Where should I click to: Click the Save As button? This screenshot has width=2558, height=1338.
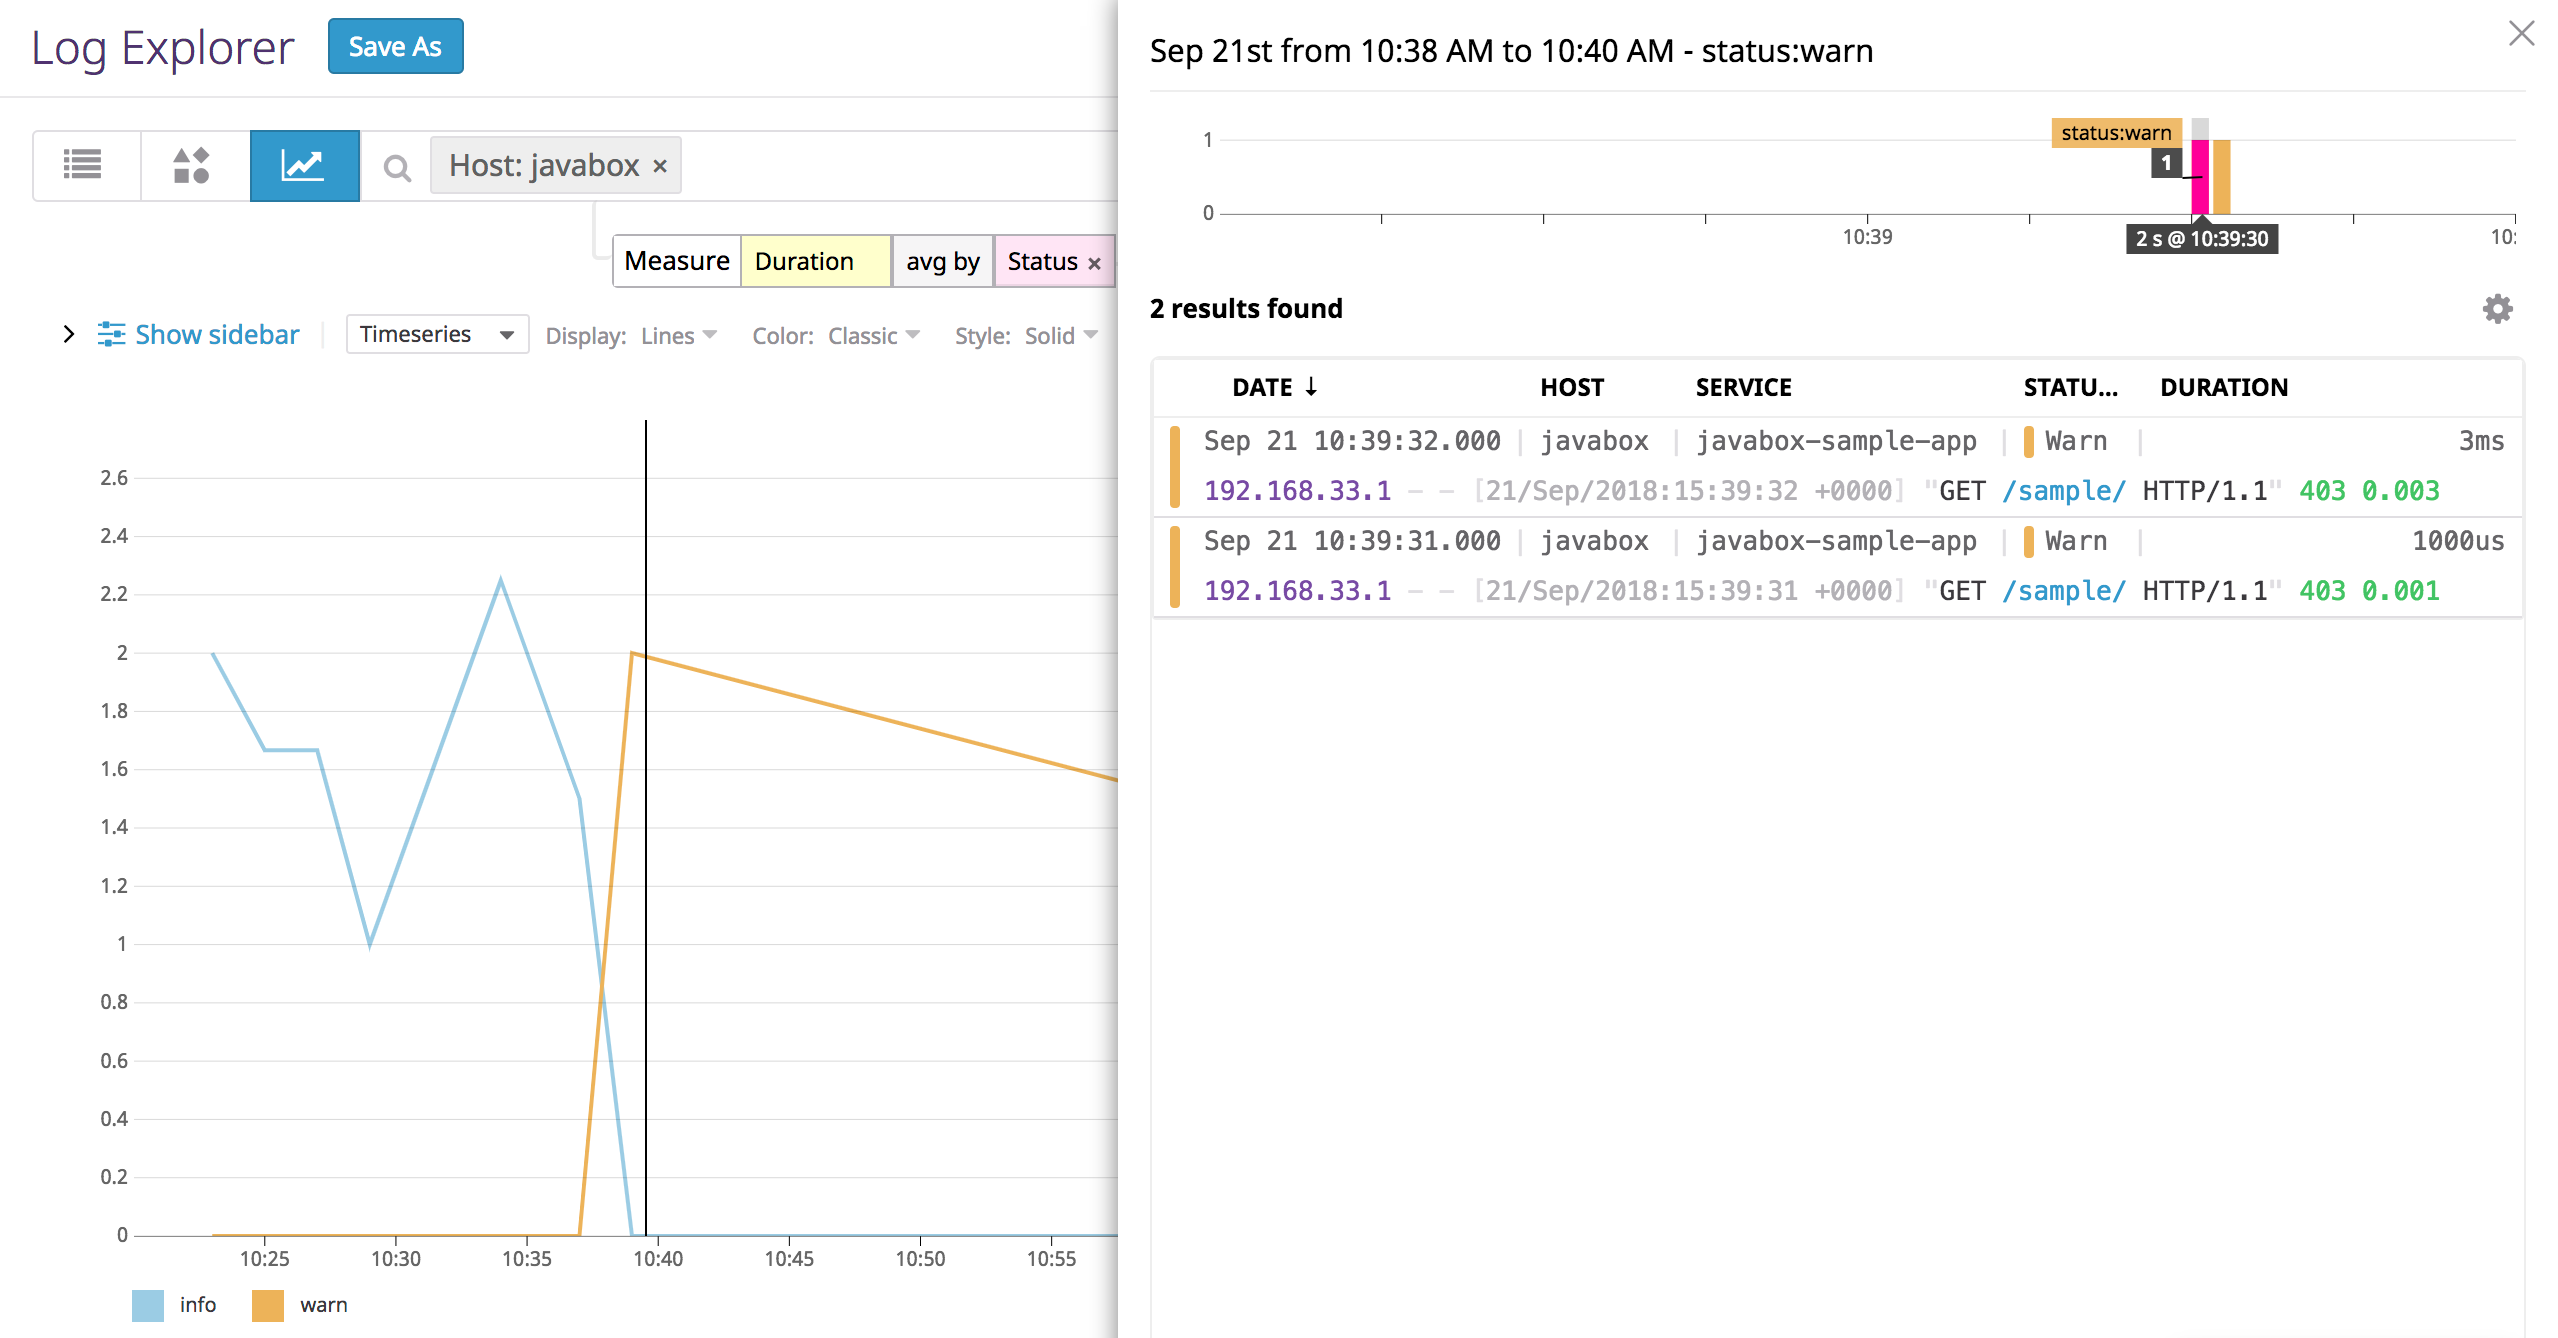pyautogui.click(x=395, y=46)
